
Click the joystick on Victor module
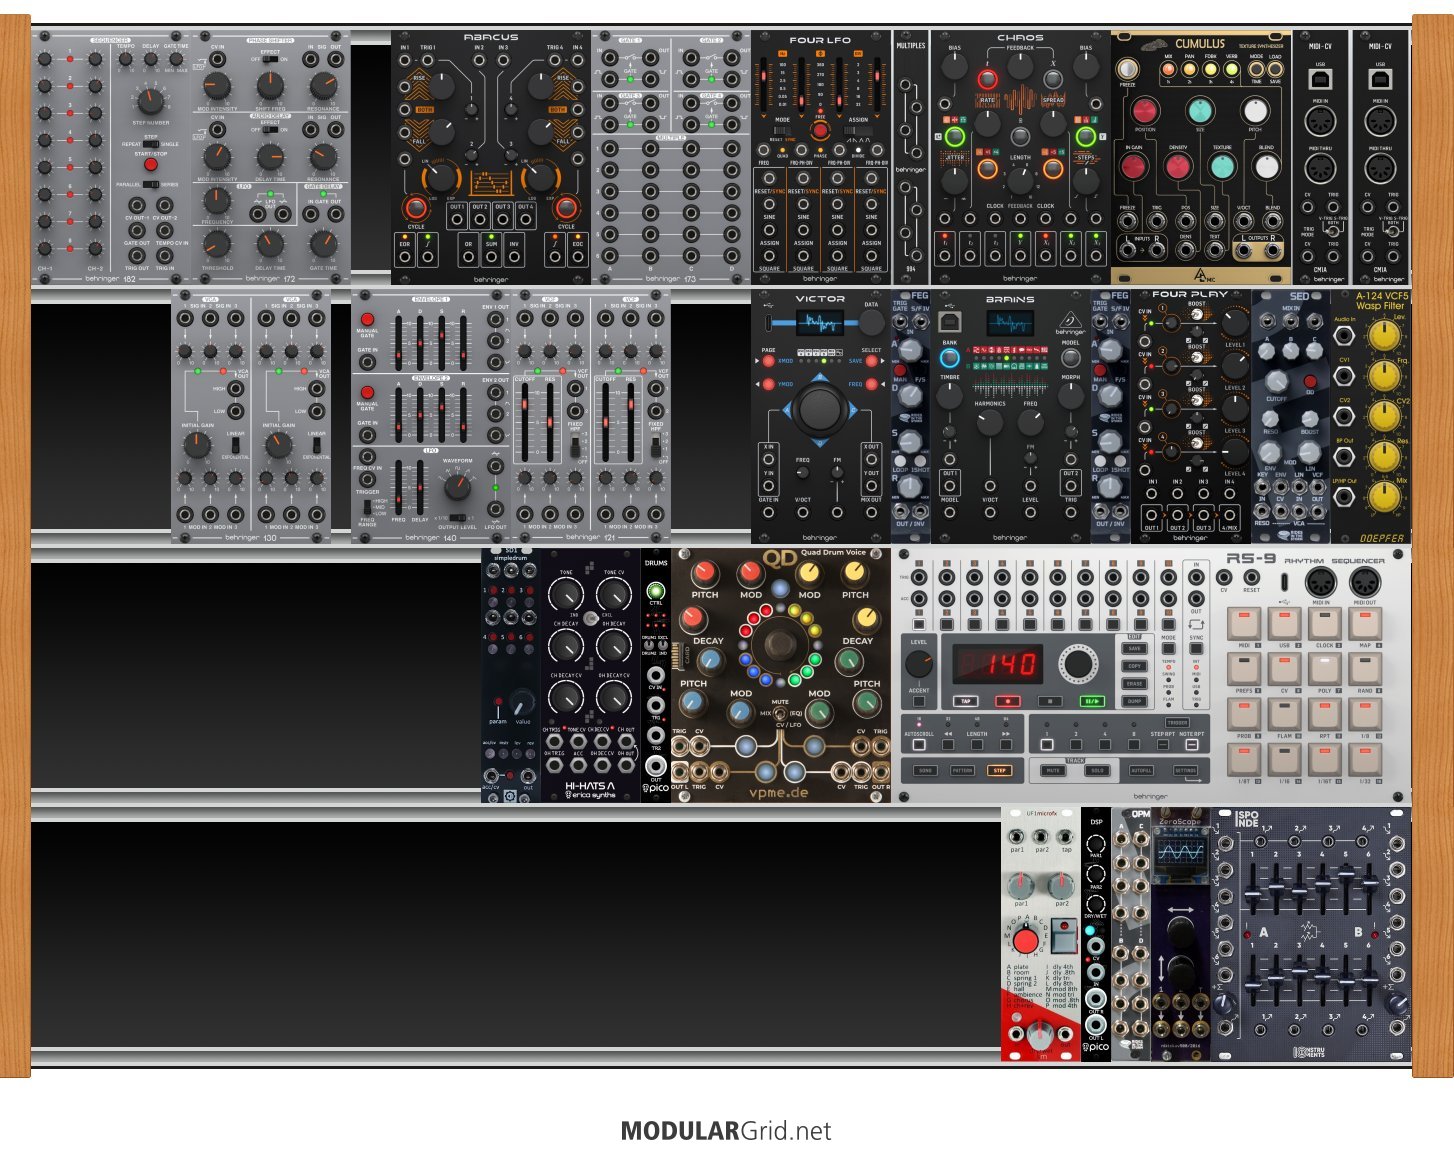point(820,407)
